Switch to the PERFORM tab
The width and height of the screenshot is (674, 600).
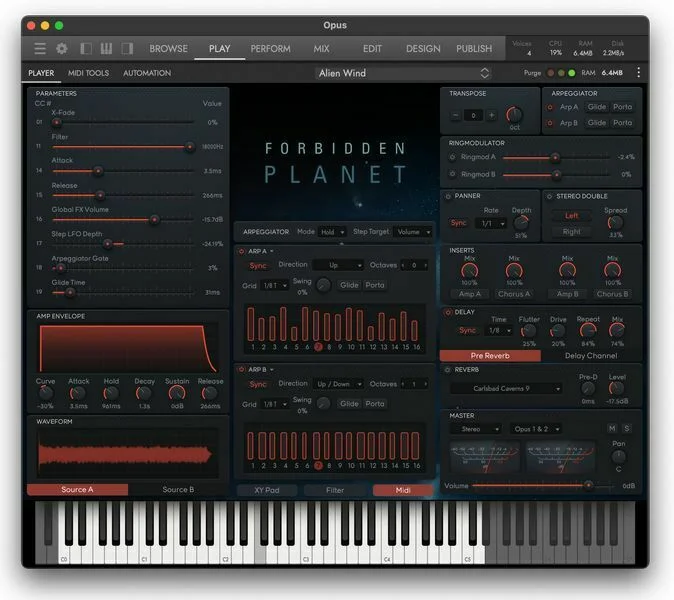pyautogui.click(x=270, y=49)
